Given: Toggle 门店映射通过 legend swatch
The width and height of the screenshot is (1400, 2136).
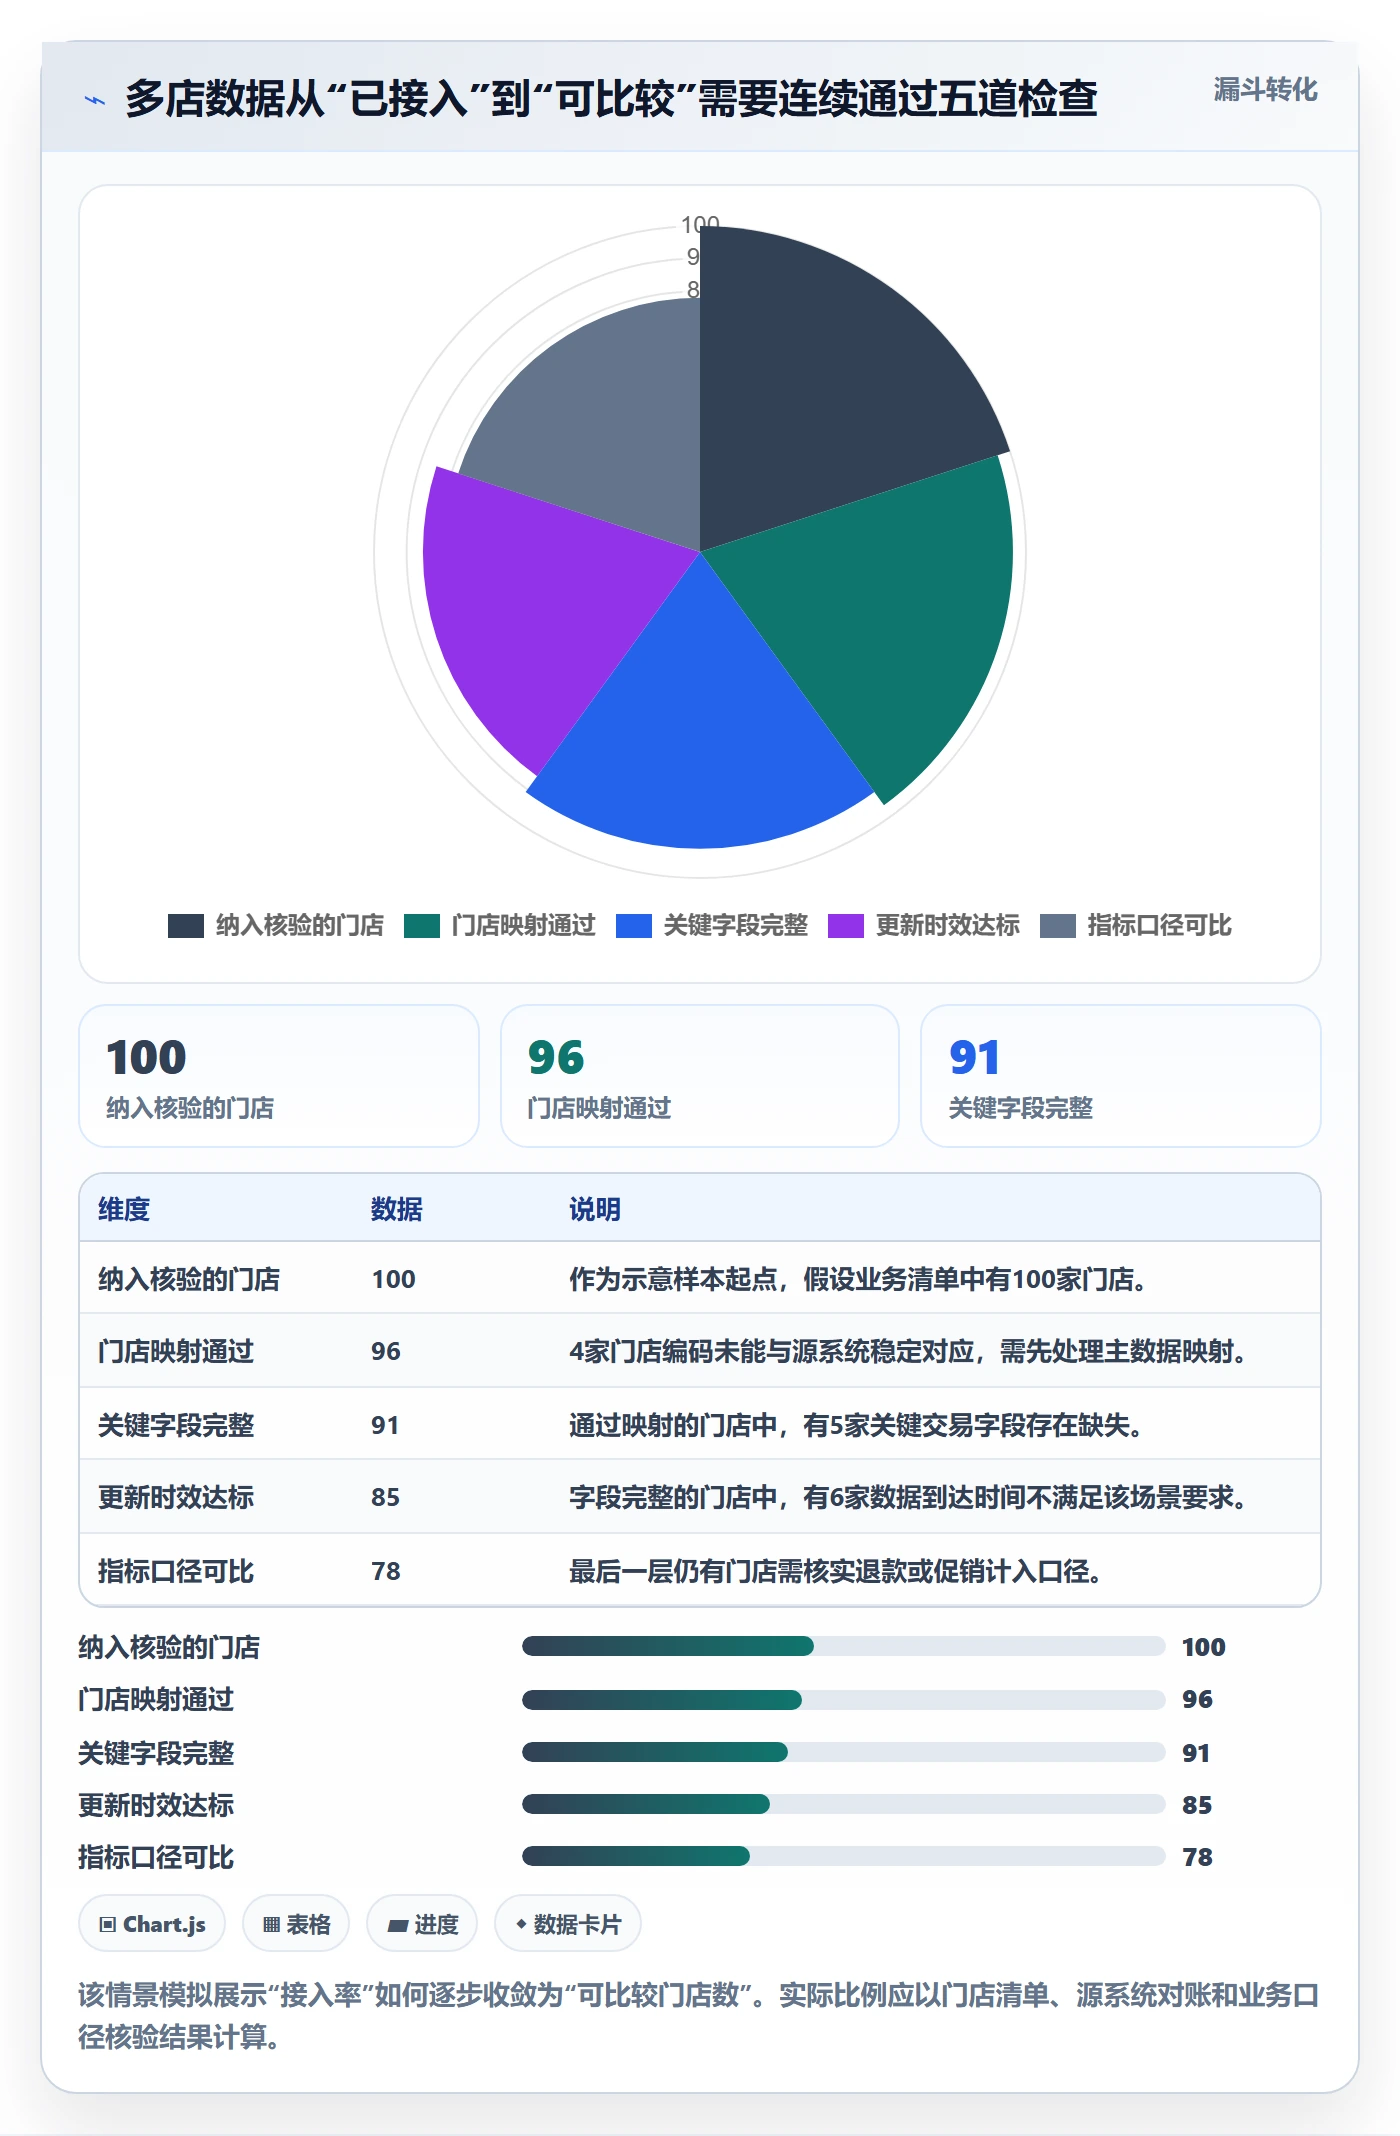Looking at the screenshot, I should (x=422, y=926).
